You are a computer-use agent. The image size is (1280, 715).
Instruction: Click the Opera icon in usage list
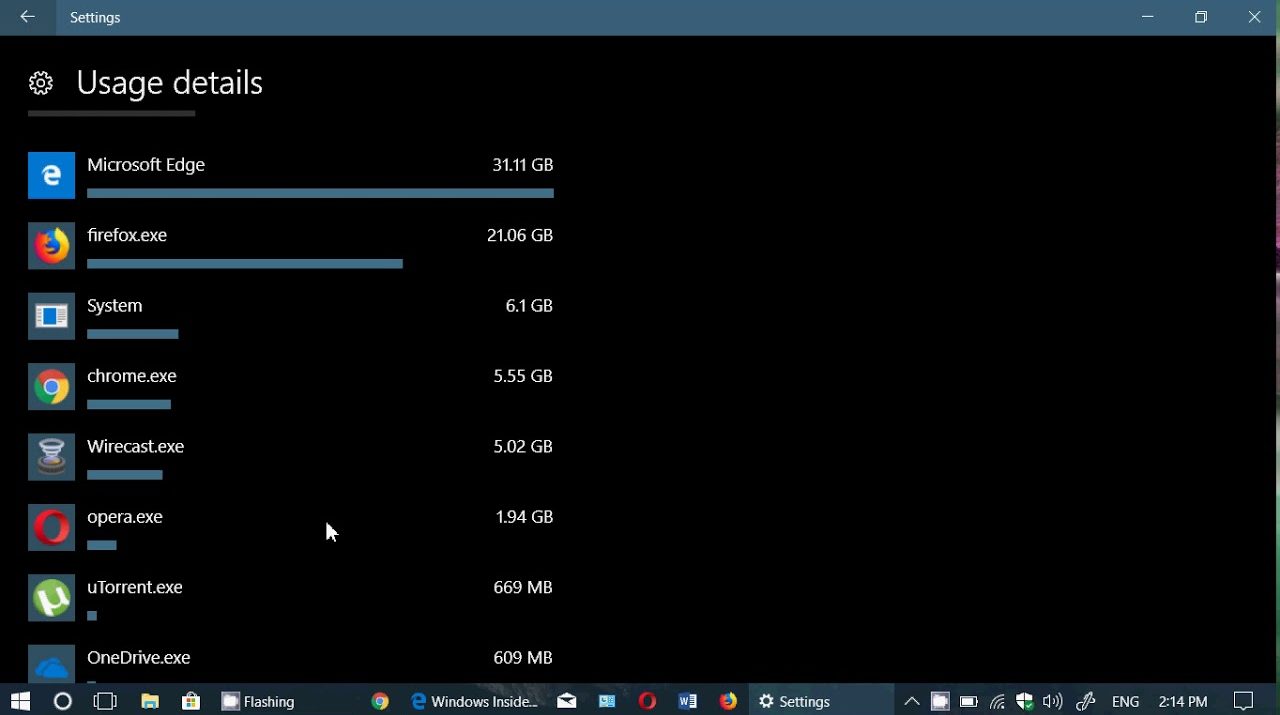pos(51,527)
